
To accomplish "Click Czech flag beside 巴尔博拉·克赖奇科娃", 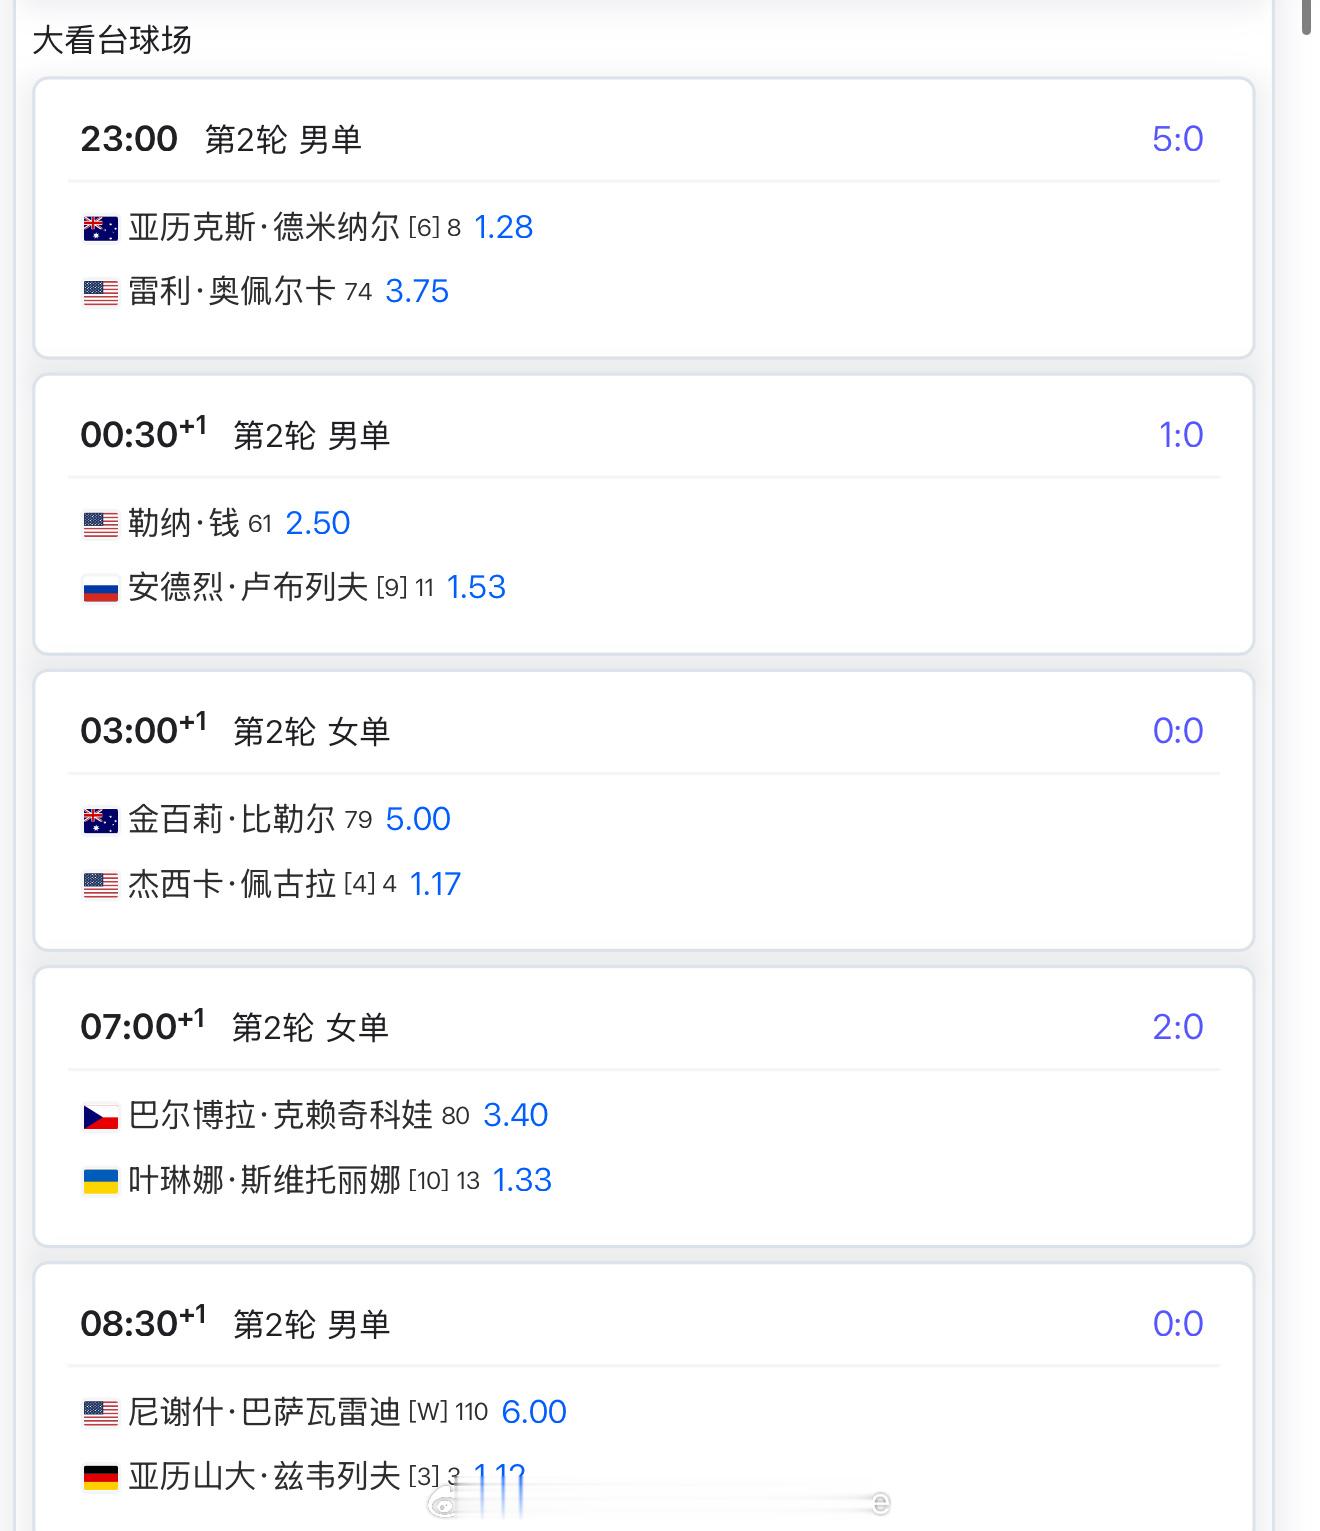I will coord(100,1116).
